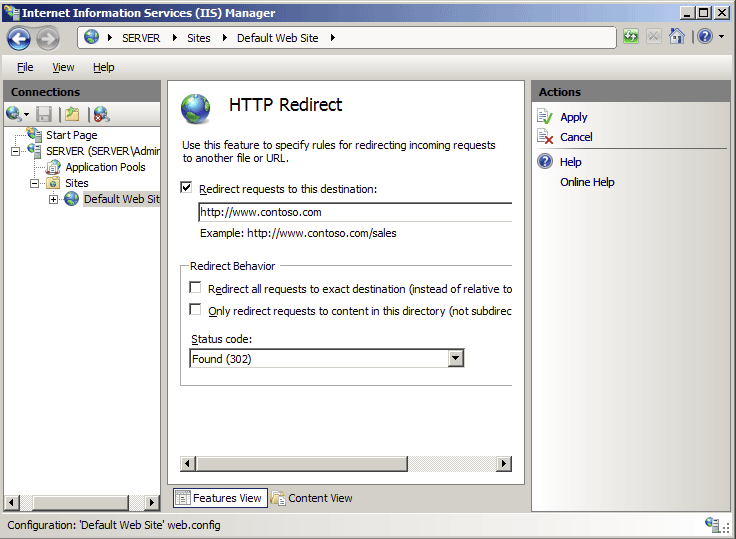This screenshot has width=736, height=539.
Task: Click Default Web Site in breadcrumb
Action: click(277, 38)
